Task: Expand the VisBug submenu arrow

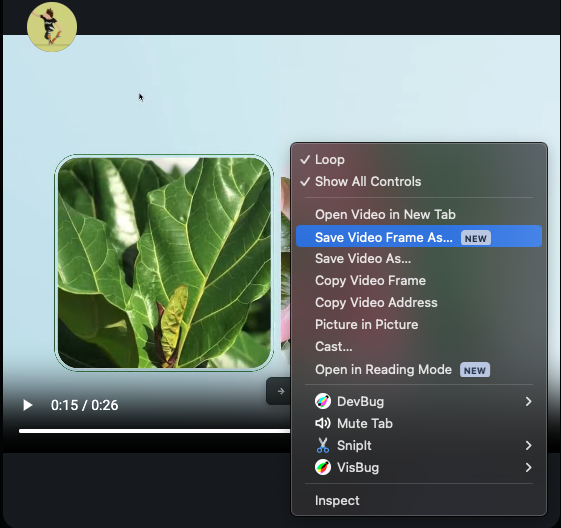Action: pos(528,467)
